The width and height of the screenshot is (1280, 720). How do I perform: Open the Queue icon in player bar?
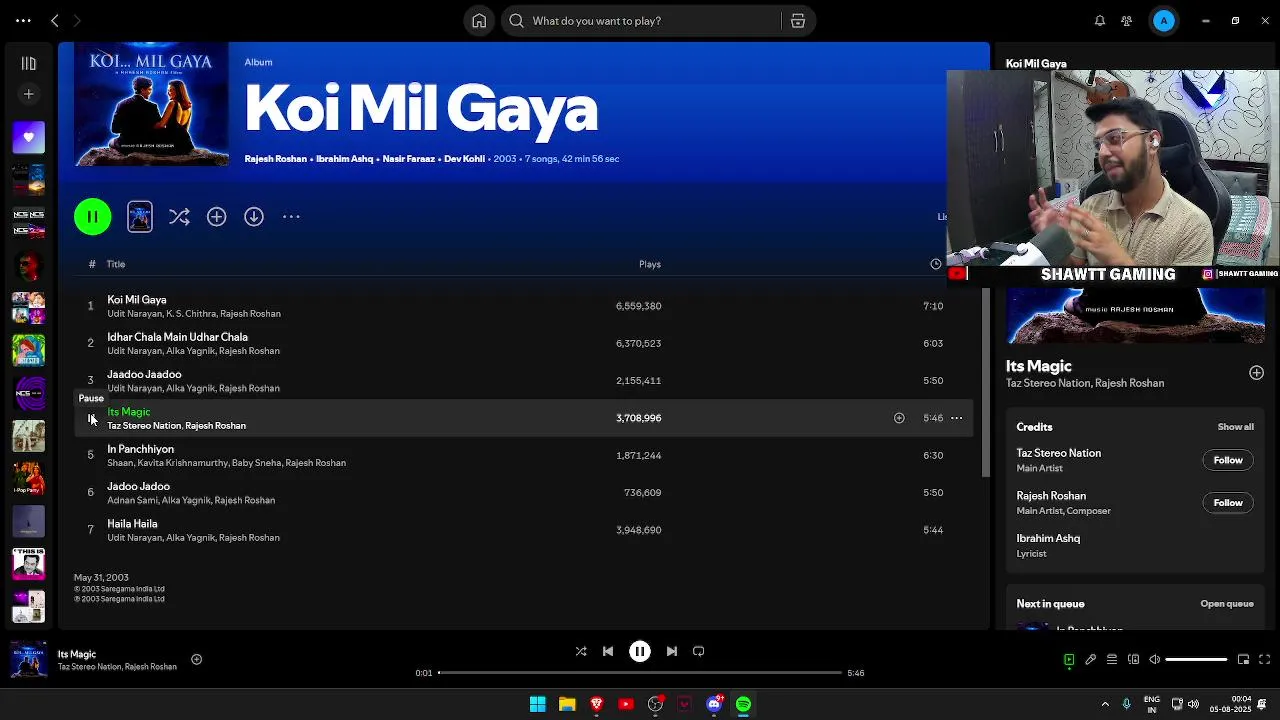(x=1112, y=660)
